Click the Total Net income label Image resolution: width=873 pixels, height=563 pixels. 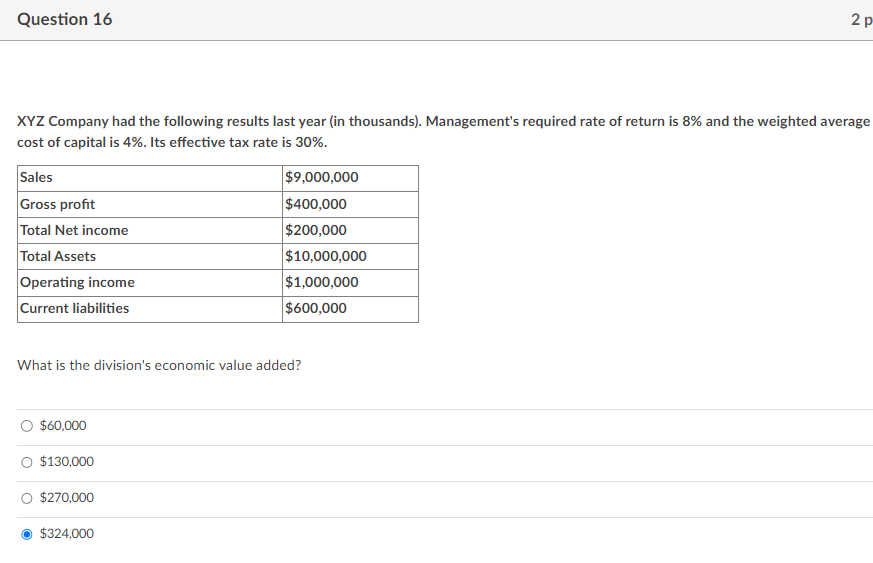point(74,230)
